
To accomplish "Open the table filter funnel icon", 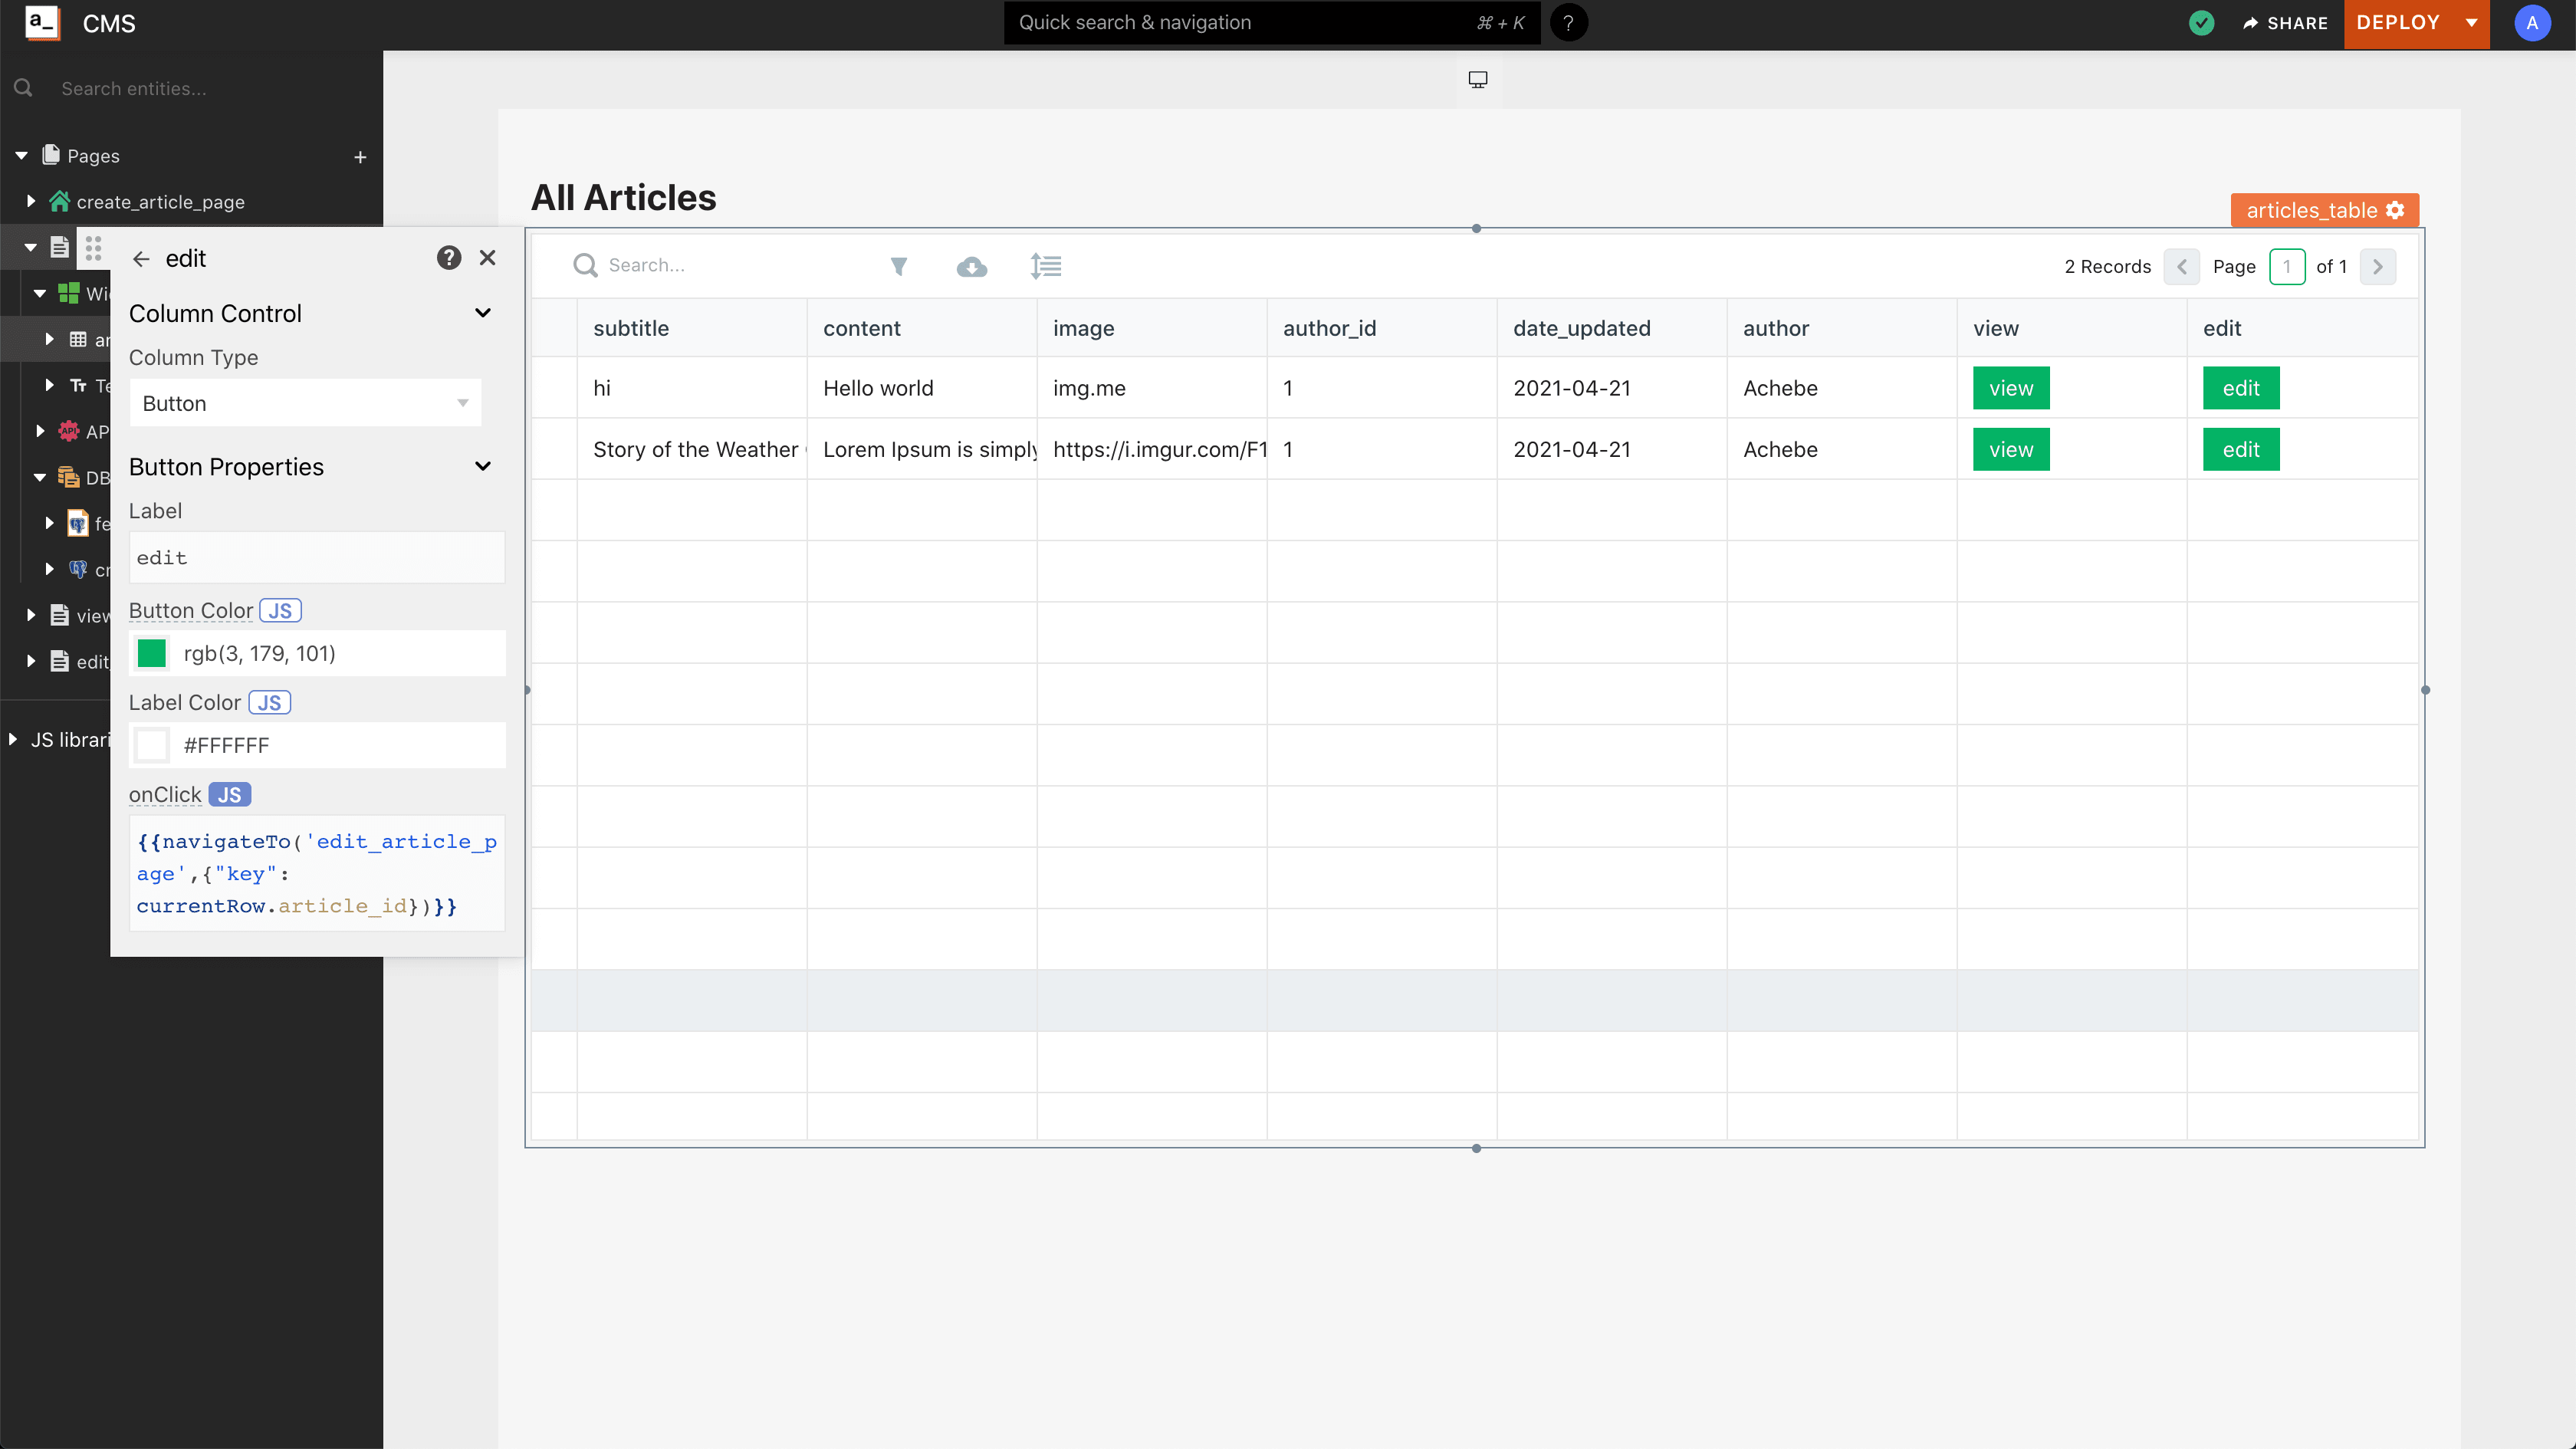I will (898, 266).
